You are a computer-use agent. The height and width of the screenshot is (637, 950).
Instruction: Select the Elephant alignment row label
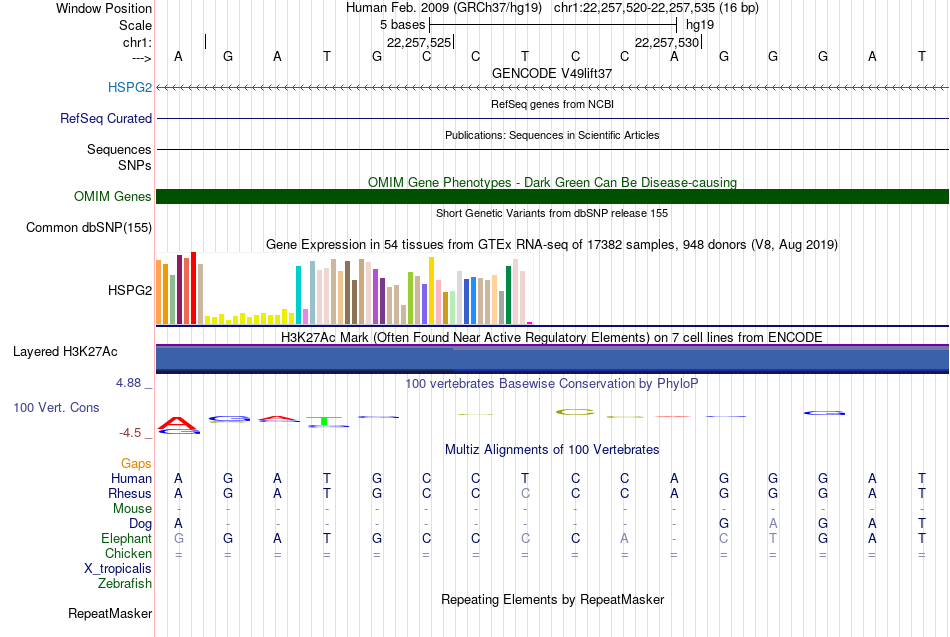pos(126,538)
